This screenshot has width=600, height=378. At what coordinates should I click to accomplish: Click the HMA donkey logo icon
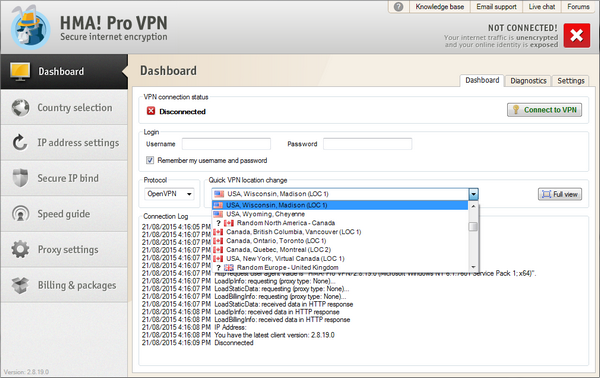pos(30,28)
